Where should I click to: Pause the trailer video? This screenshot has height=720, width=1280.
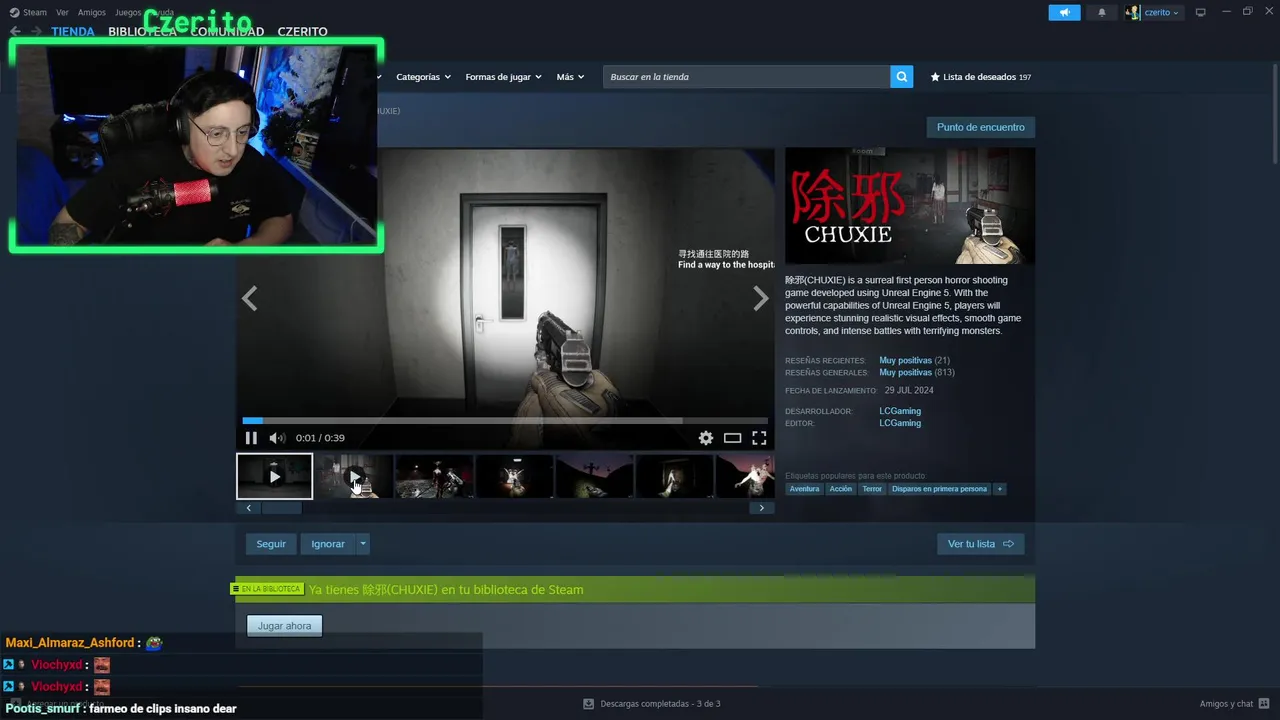251,438
